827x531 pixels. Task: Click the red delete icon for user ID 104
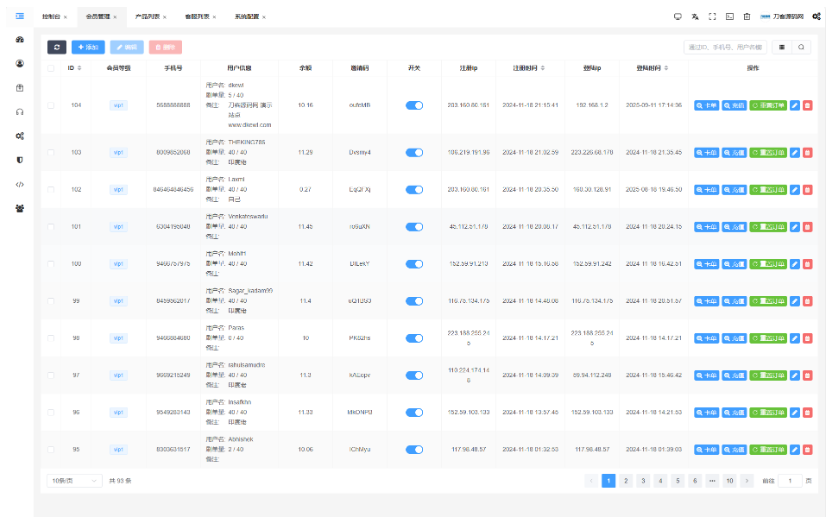[808, 105]
